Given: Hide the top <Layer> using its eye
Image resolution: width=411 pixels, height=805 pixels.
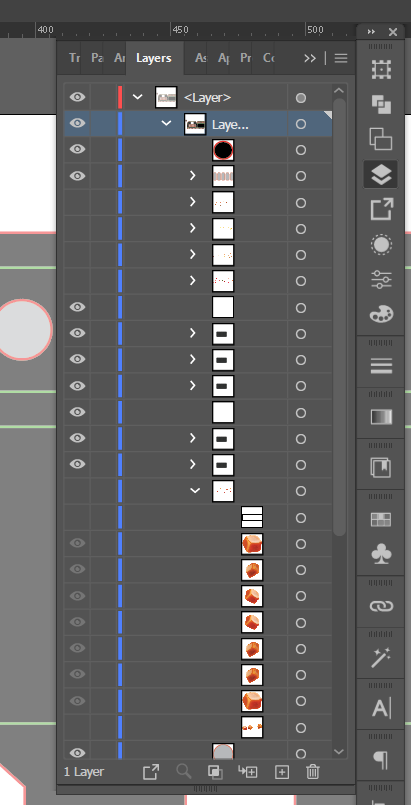Looking at the screenshot, I should pos(77,97).
